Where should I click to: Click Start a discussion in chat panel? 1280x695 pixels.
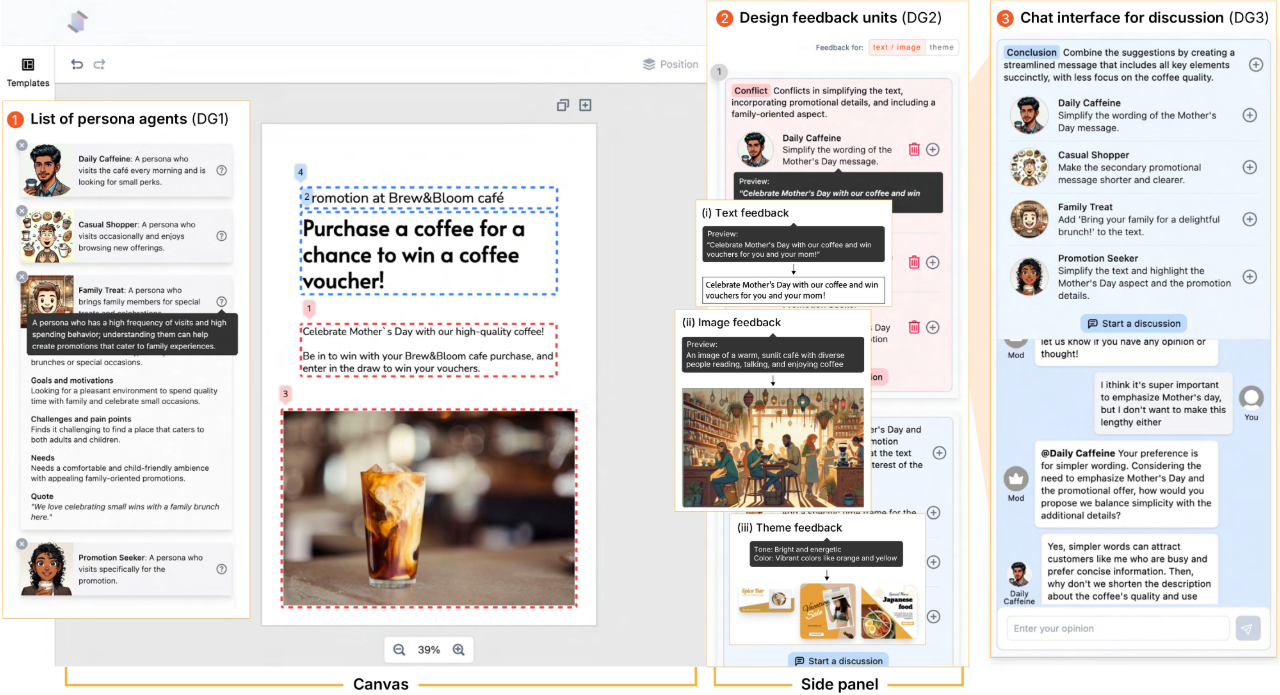1134,323
